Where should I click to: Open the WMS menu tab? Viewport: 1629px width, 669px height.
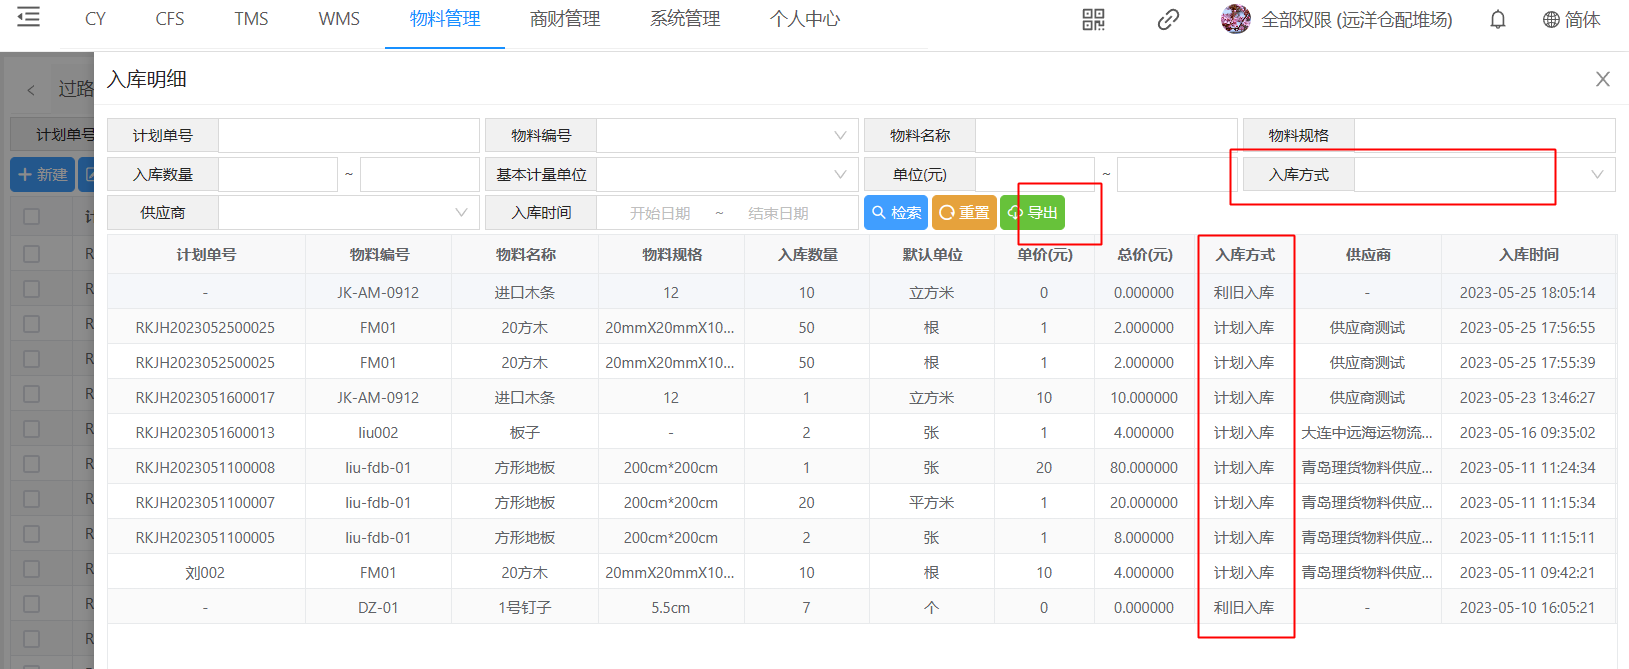click(339, 19)
